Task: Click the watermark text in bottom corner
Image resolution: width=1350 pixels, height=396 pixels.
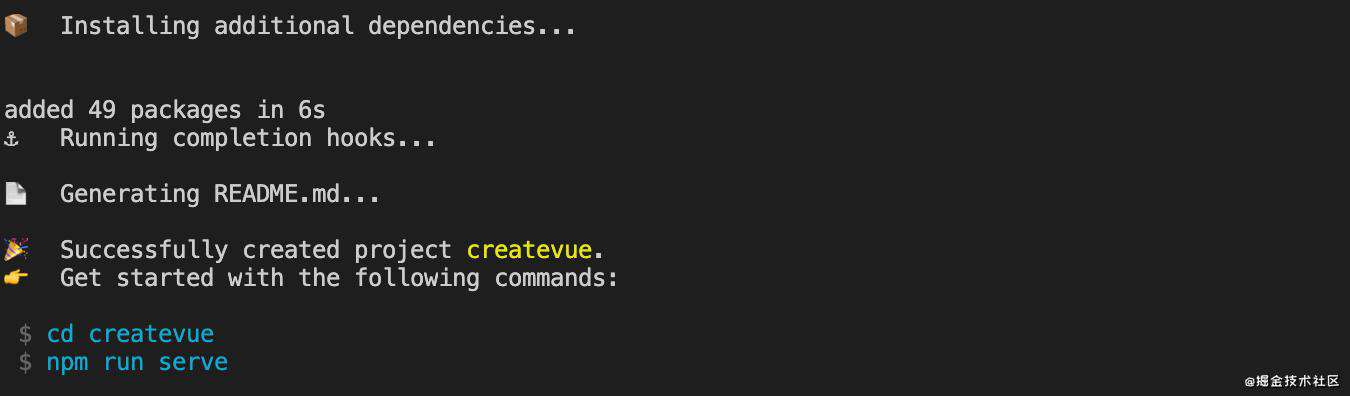Action: click(1291, 381)
